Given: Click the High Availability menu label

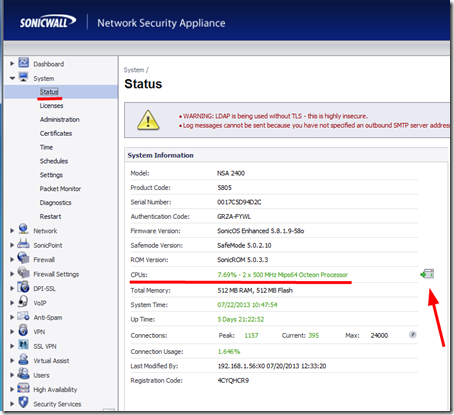Looking at the screenshot, I should [x=55, y=389].
